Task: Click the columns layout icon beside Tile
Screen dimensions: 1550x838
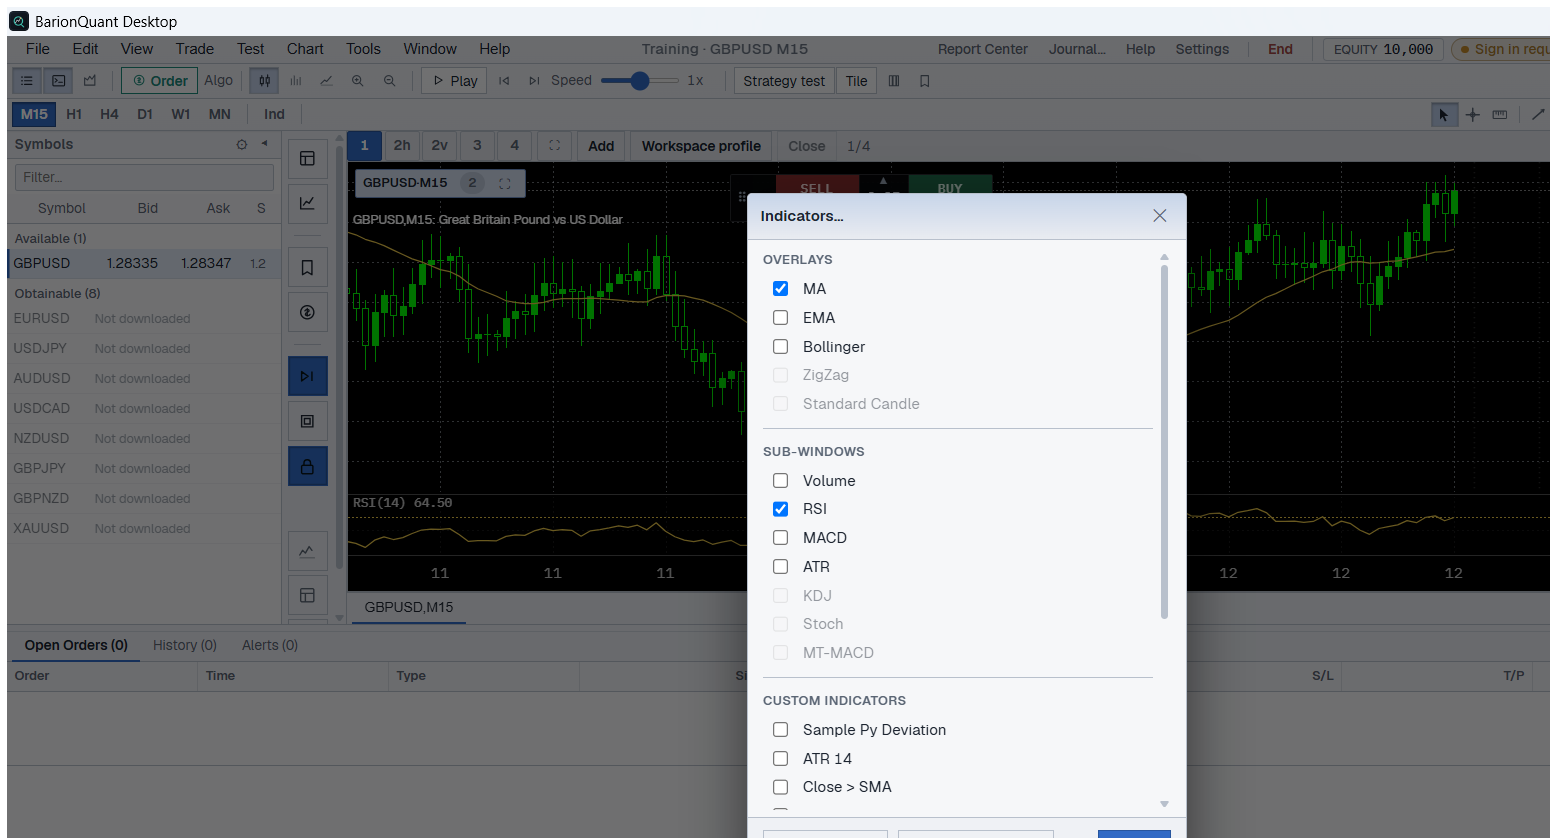Action: pyautogui.click(x=894, y=81)
